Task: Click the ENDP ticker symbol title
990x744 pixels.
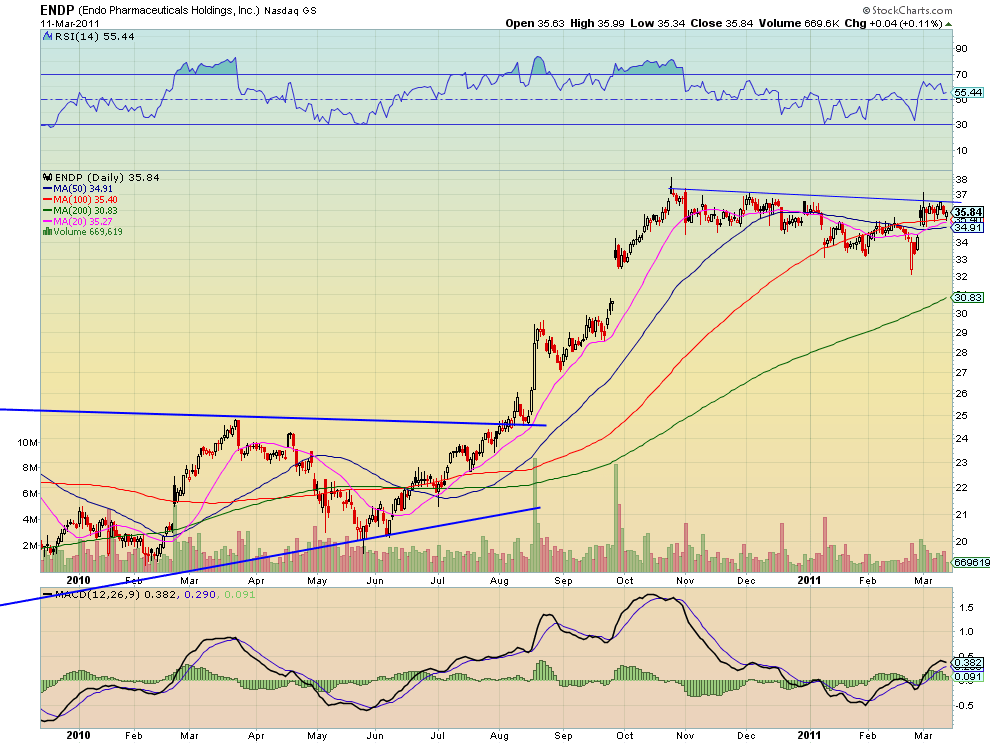Action: [x=57, y=10]
